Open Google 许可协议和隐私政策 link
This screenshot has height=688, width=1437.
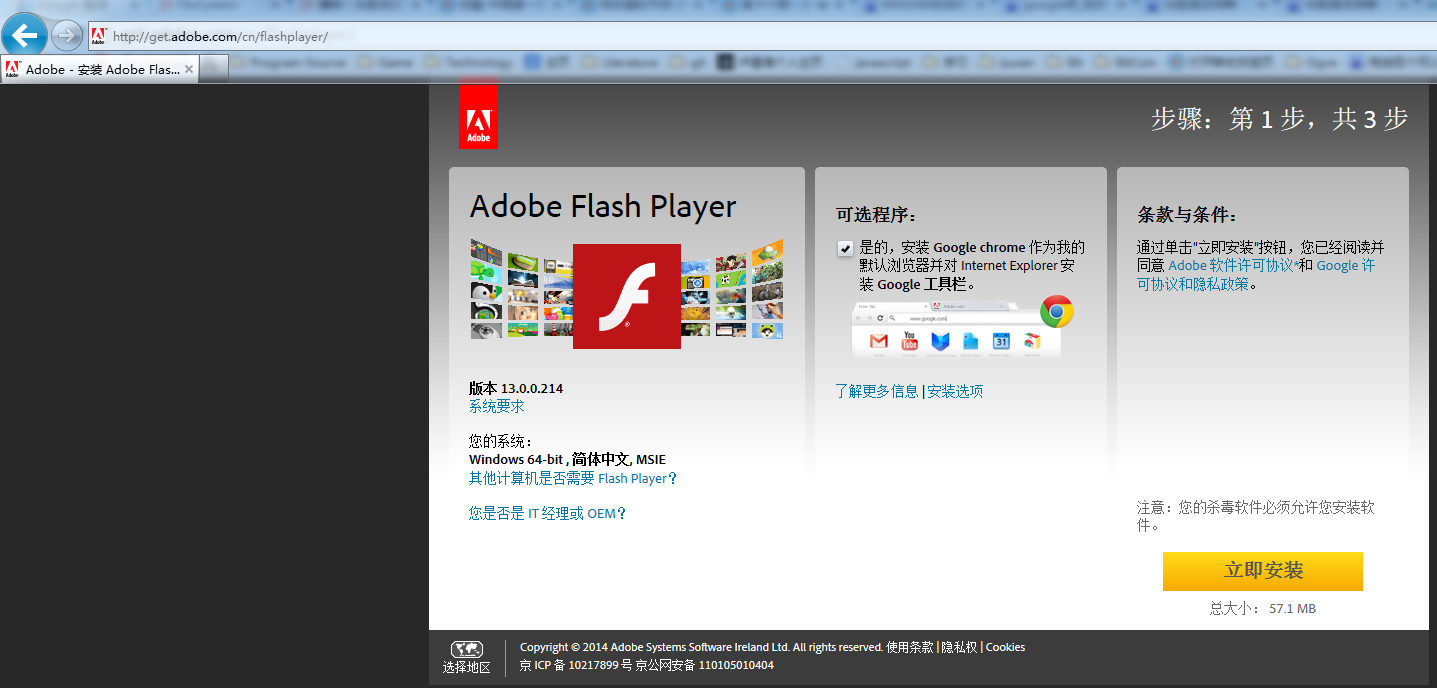click(1256, 274)
